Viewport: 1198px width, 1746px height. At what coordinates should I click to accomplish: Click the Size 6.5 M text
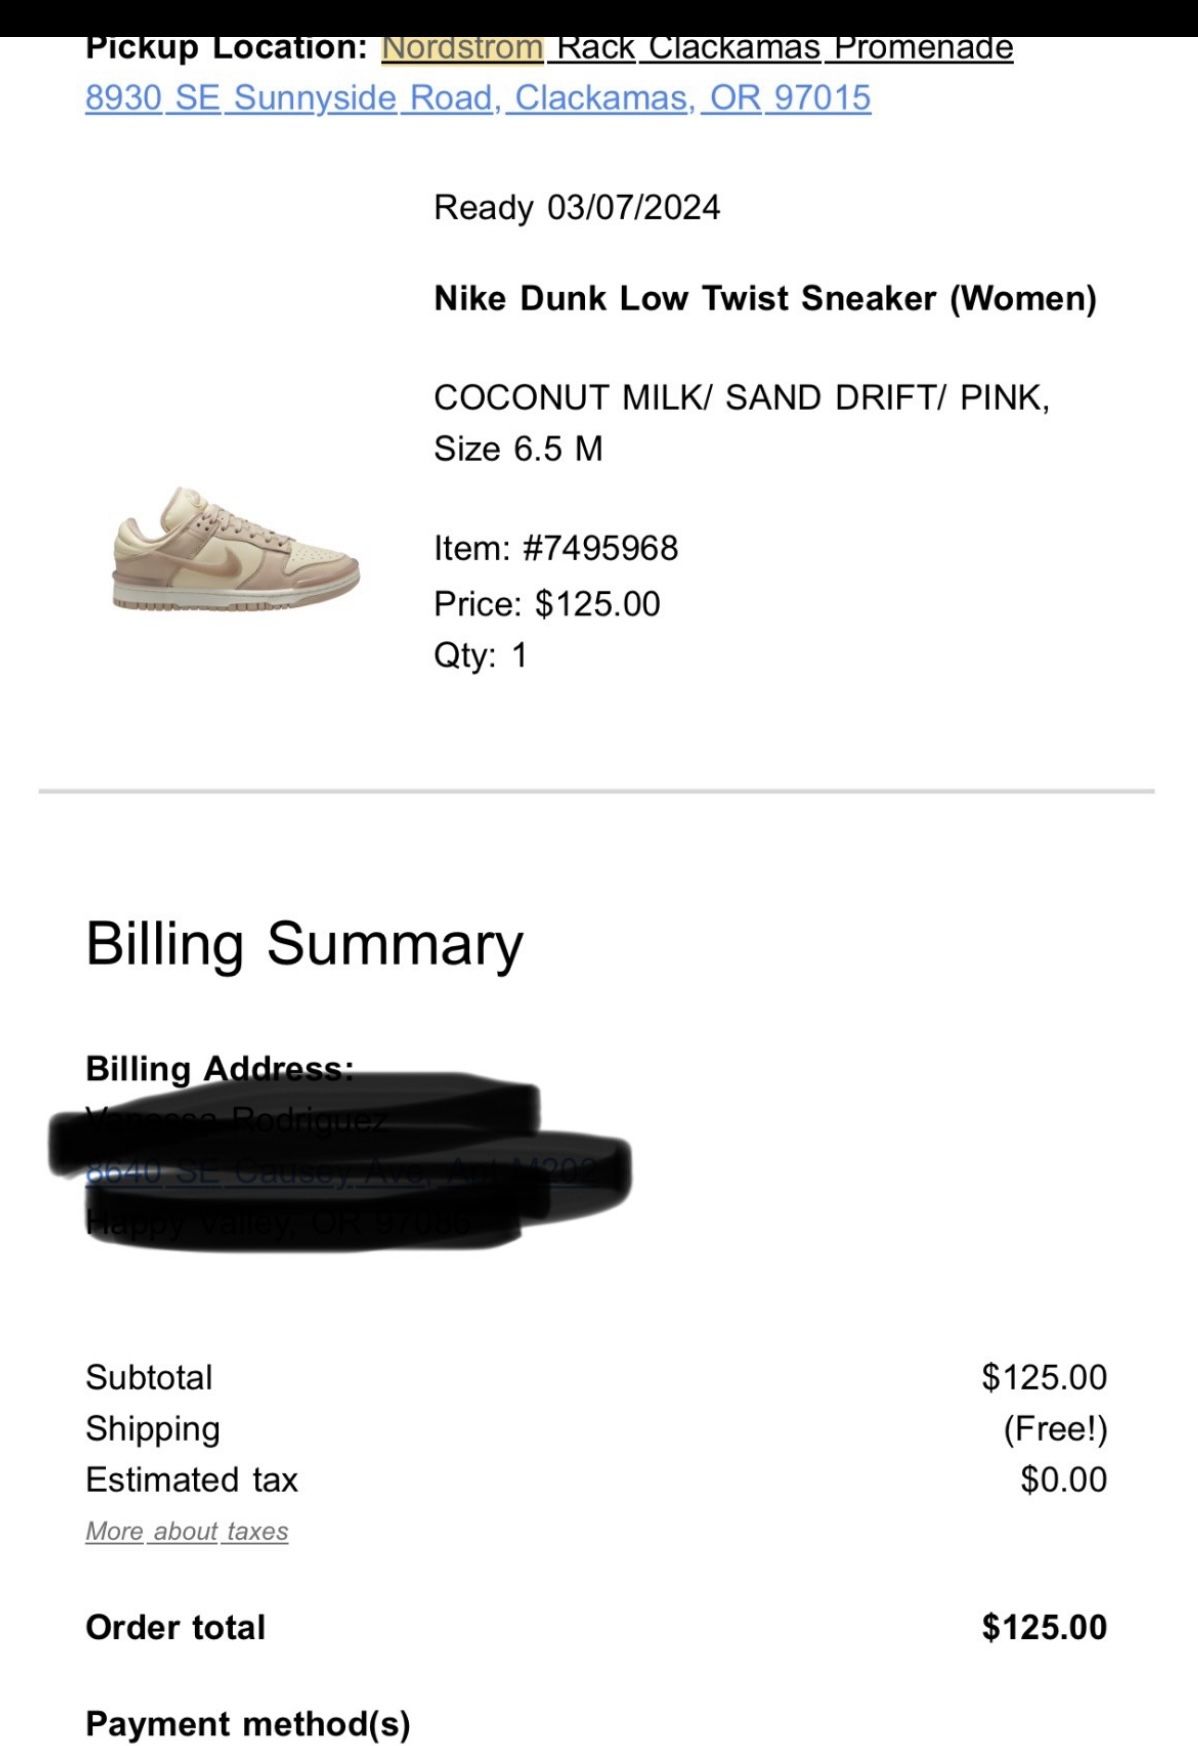[x=518, y=448]
